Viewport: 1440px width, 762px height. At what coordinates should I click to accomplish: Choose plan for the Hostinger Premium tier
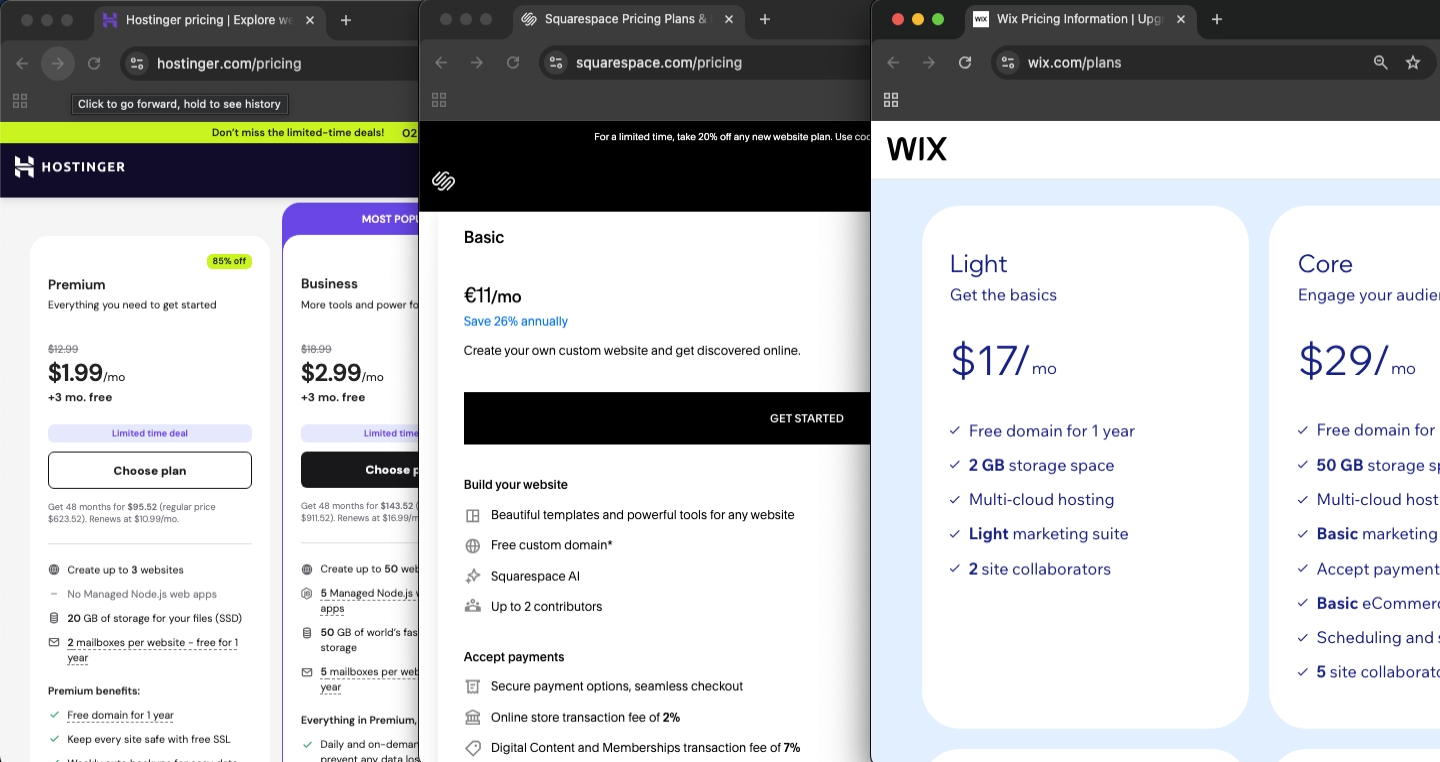[x=149, y=470]
